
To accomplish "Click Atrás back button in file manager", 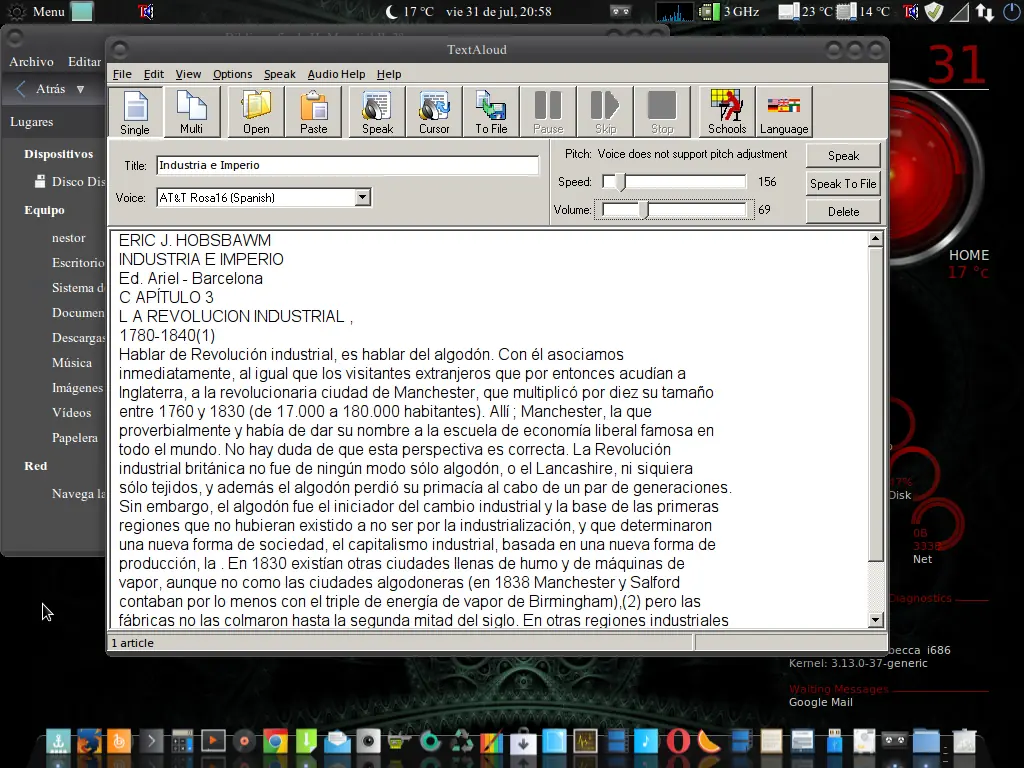I will click(x=42, y=89).
